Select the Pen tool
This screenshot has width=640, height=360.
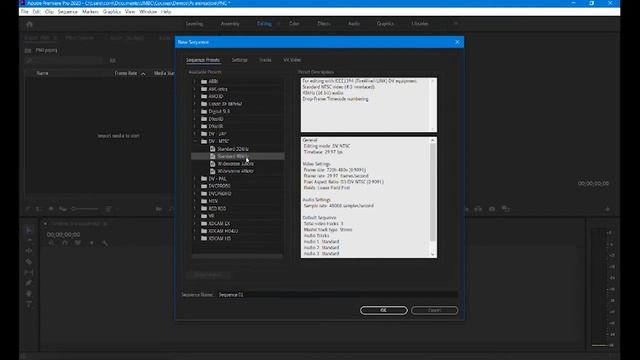tap(29, 283)
